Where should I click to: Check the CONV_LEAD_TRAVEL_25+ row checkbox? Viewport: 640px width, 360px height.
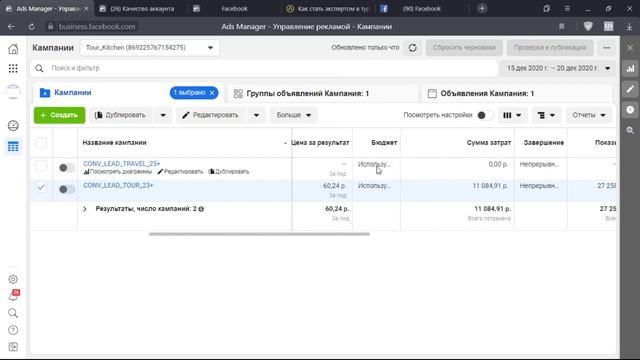(41, 166)
